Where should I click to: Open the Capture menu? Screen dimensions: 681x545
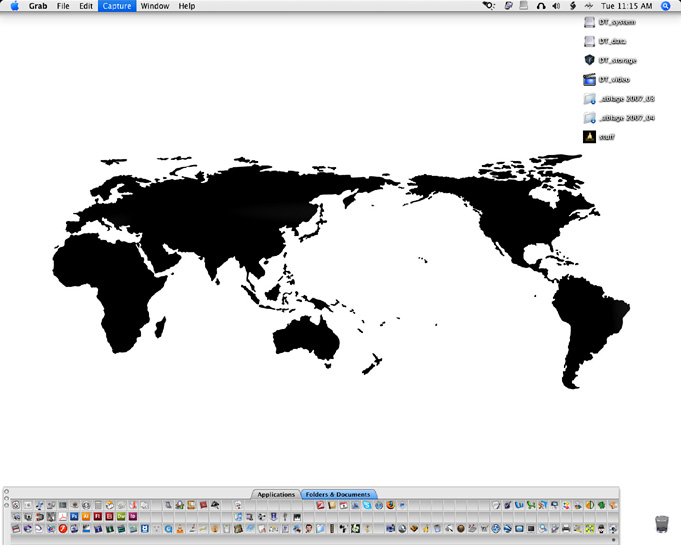click(115, 6)
